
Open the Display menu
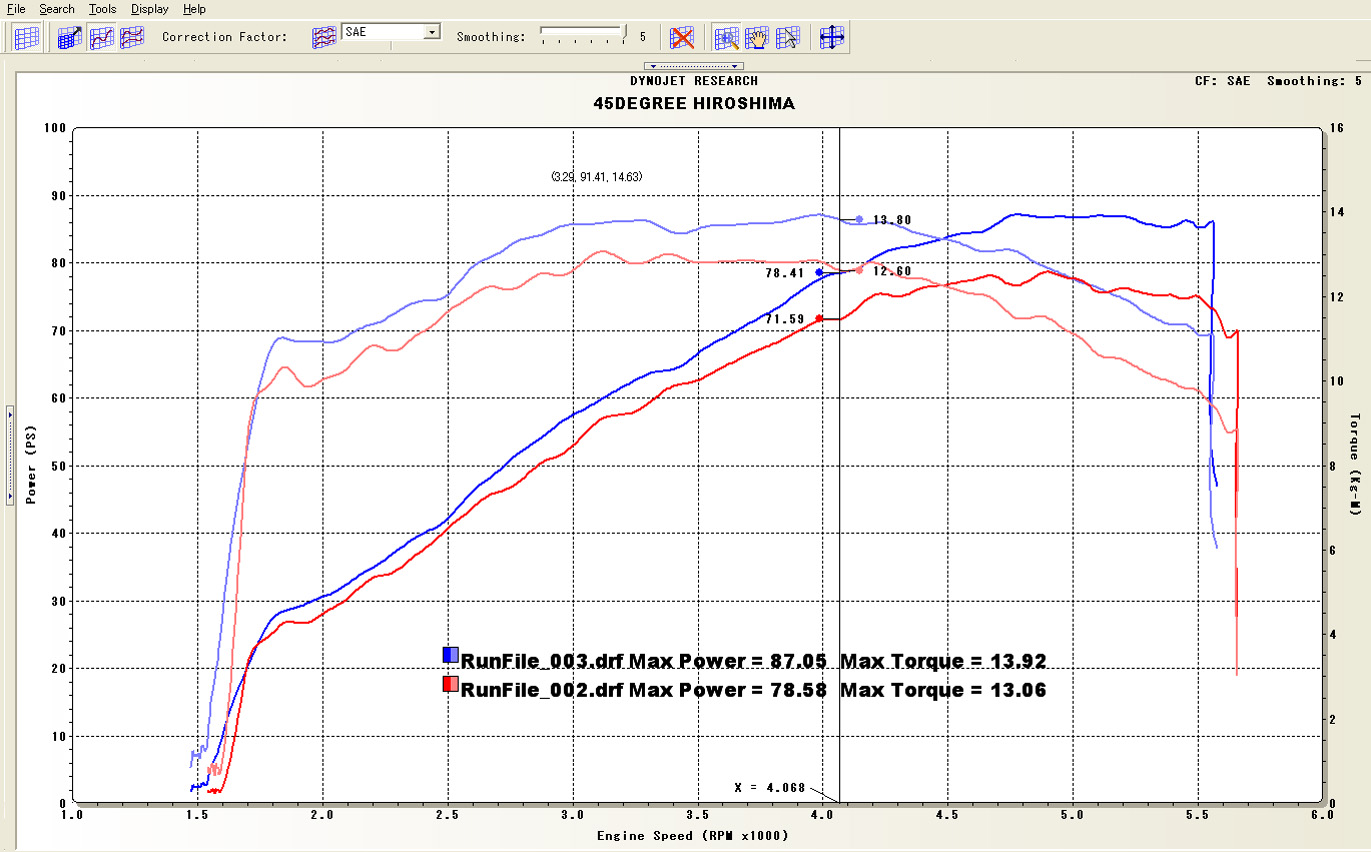(150, 9)
